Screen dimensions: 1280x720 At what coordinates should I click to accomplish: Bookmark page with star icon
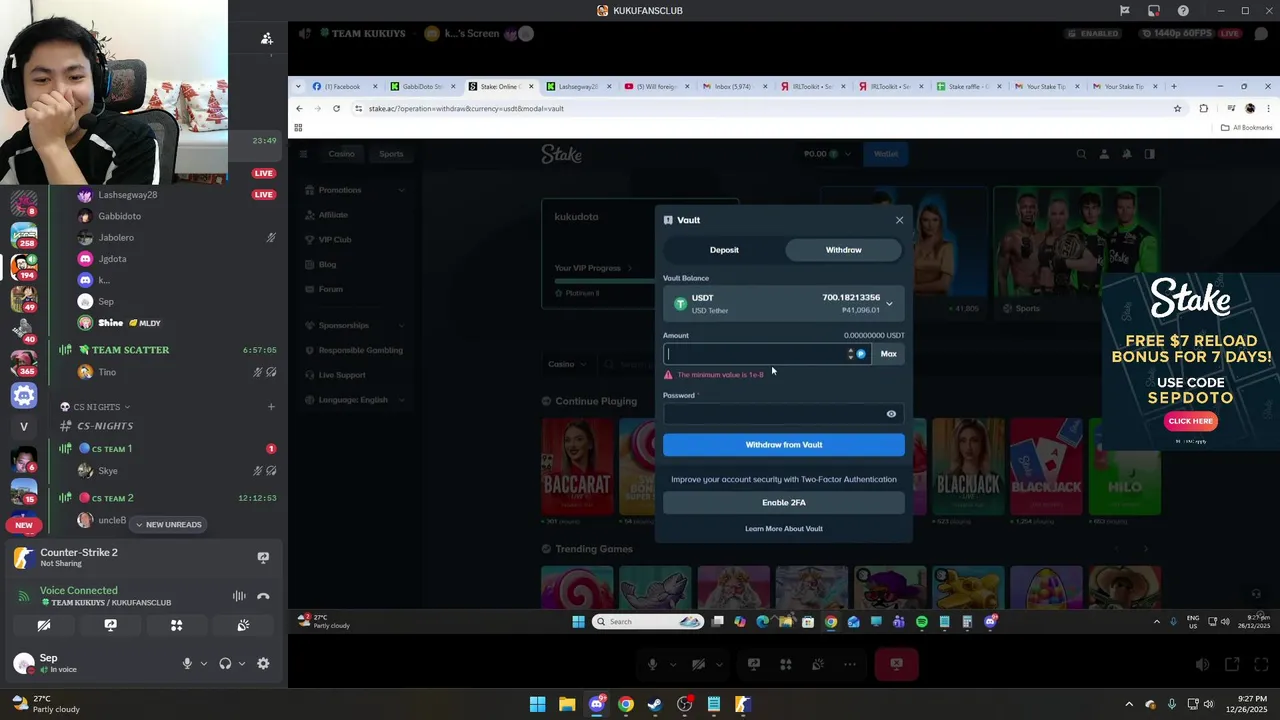tap(1177, 109)
